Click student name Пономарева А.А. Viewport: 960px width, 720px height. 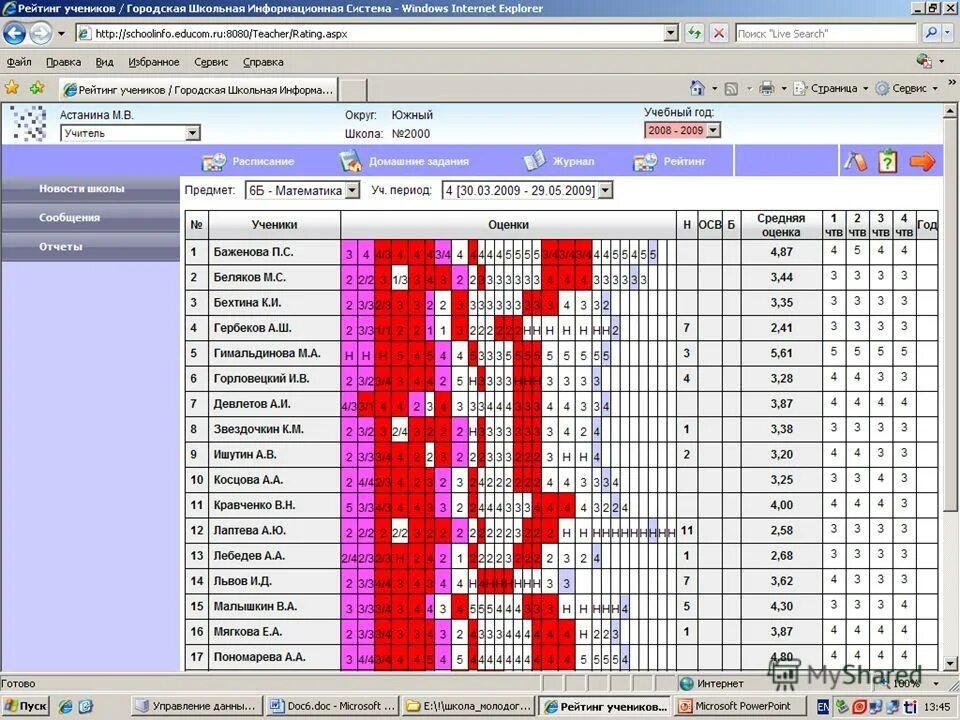259,657
